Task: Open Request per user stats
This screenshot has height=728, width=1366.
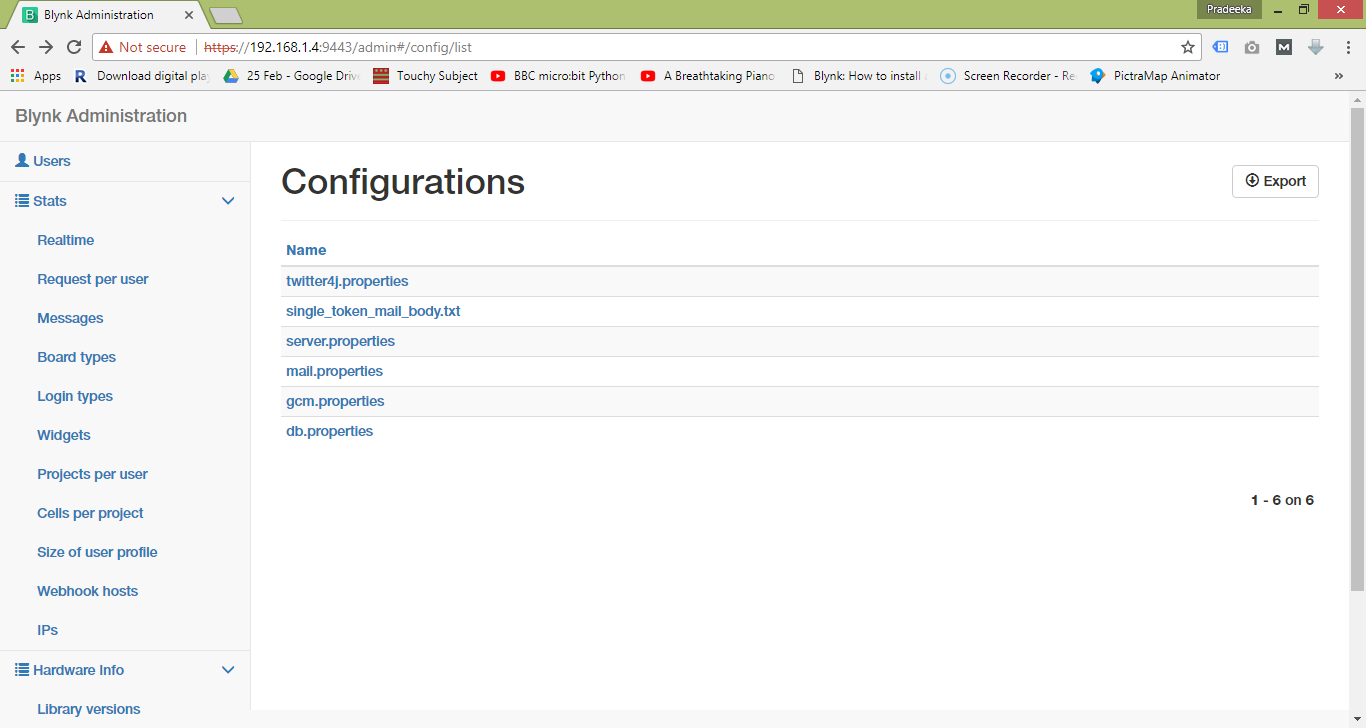Action: [x=93, y=279]
